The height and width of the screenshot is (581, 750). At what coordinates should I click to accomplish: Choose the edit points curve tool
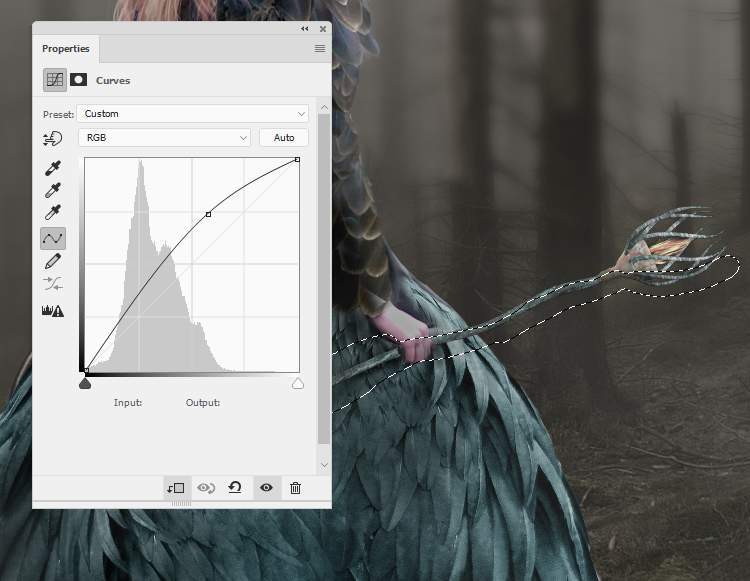click(53, 238)
